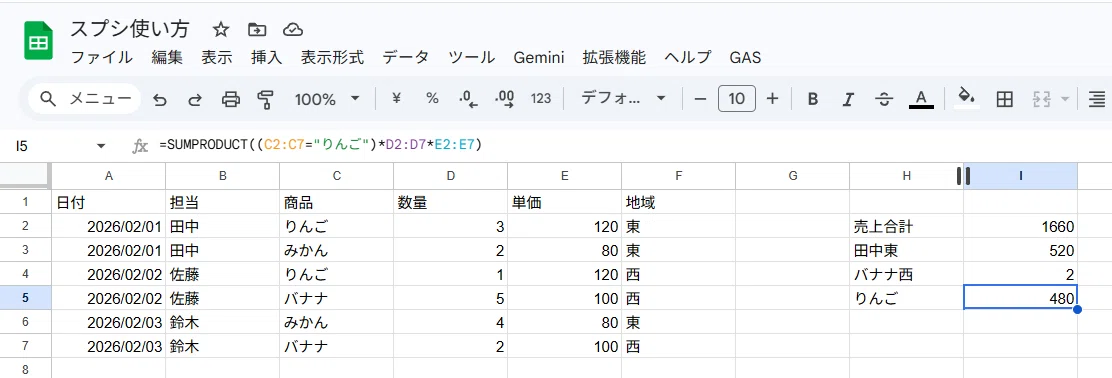Select the paint format roller
Viewport: 1112px width, 378px height.
(x=265, y=99)
